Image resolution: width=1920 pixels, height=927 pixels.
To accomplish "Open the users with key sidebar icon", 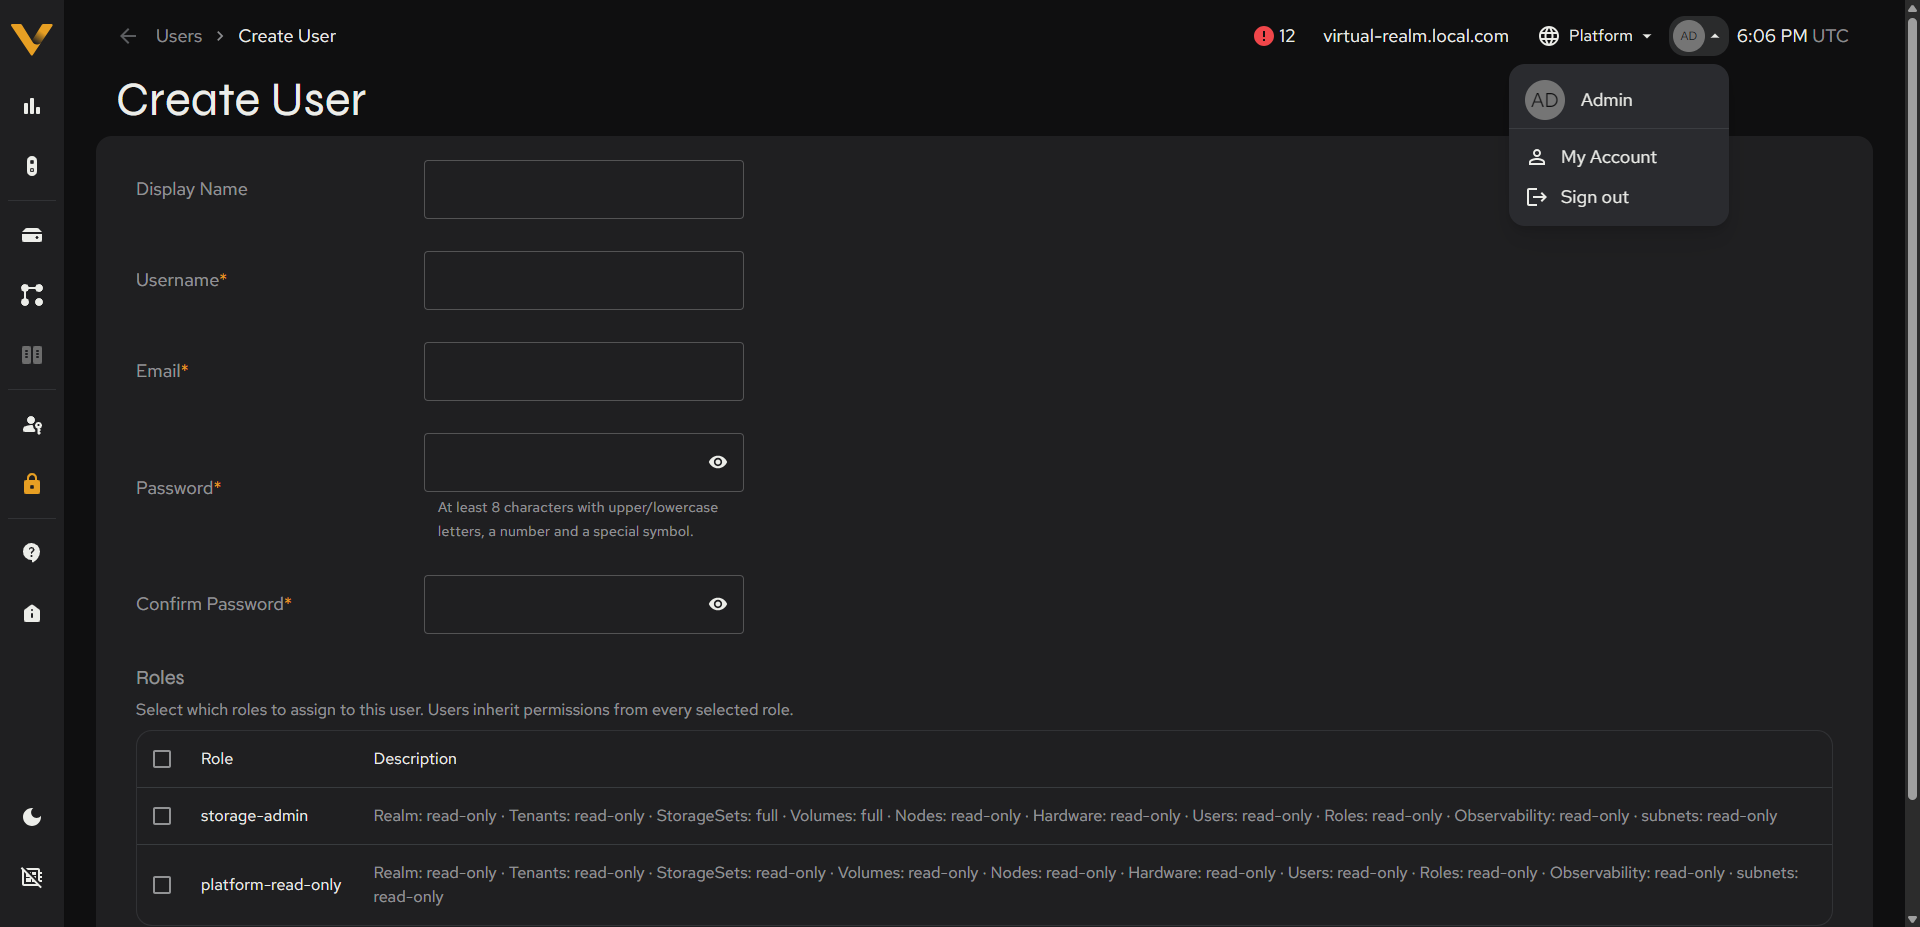I will tap(32, 425).
